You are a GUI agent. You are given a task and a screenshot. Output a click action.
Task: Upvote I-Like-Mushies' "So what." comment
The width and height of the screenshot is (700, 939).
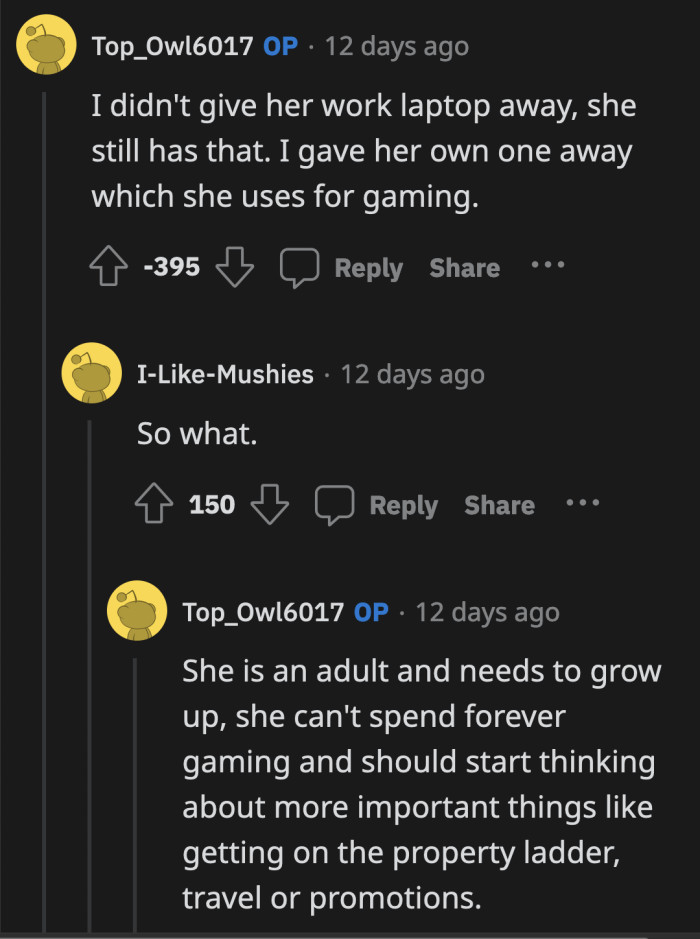click(153, 504)
